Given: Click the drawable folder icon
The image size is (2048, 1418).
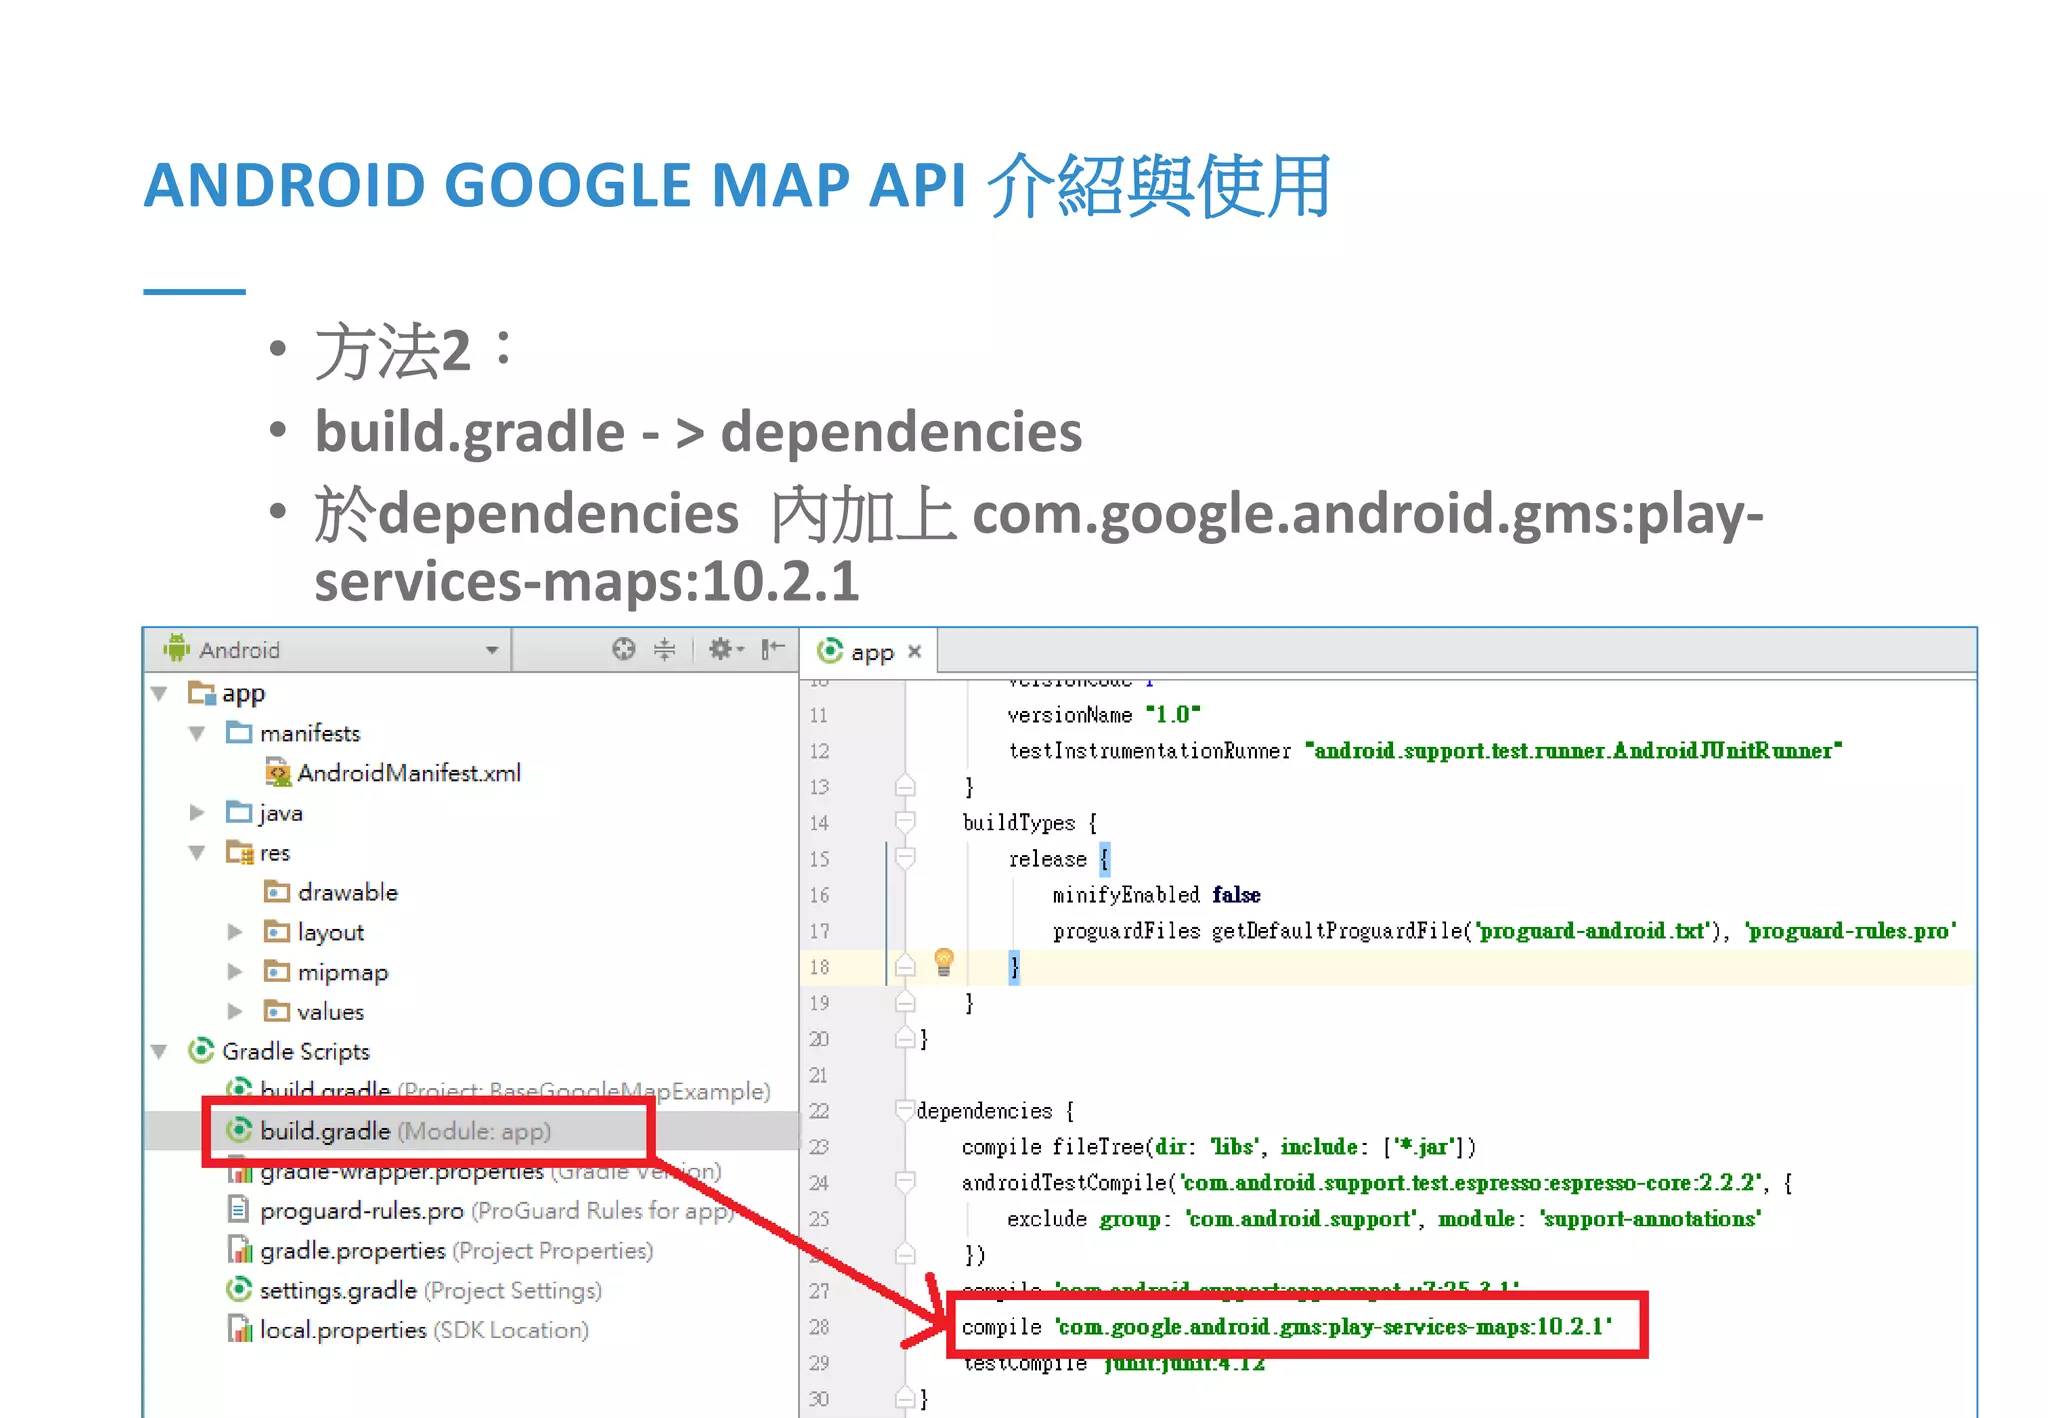Looking at the screenshot, I should [x=277, y=891].
